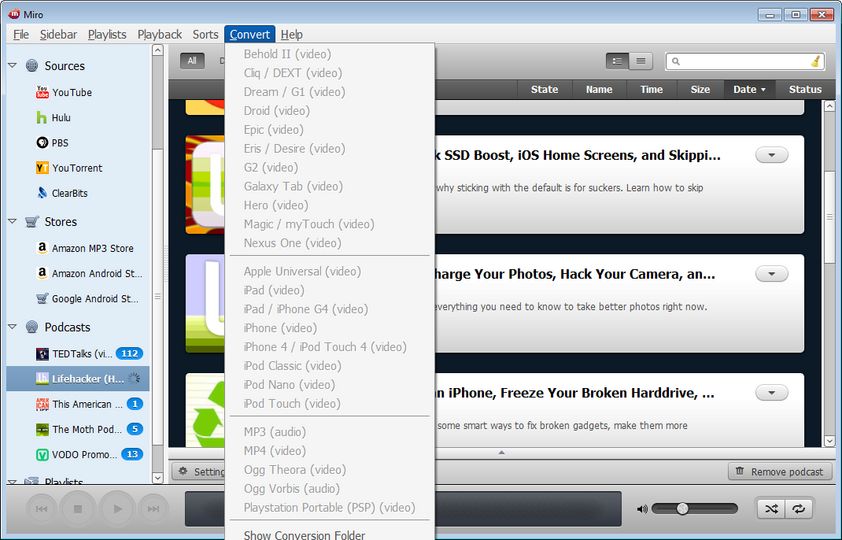Click the search magnifier icon

click(676, 61)
